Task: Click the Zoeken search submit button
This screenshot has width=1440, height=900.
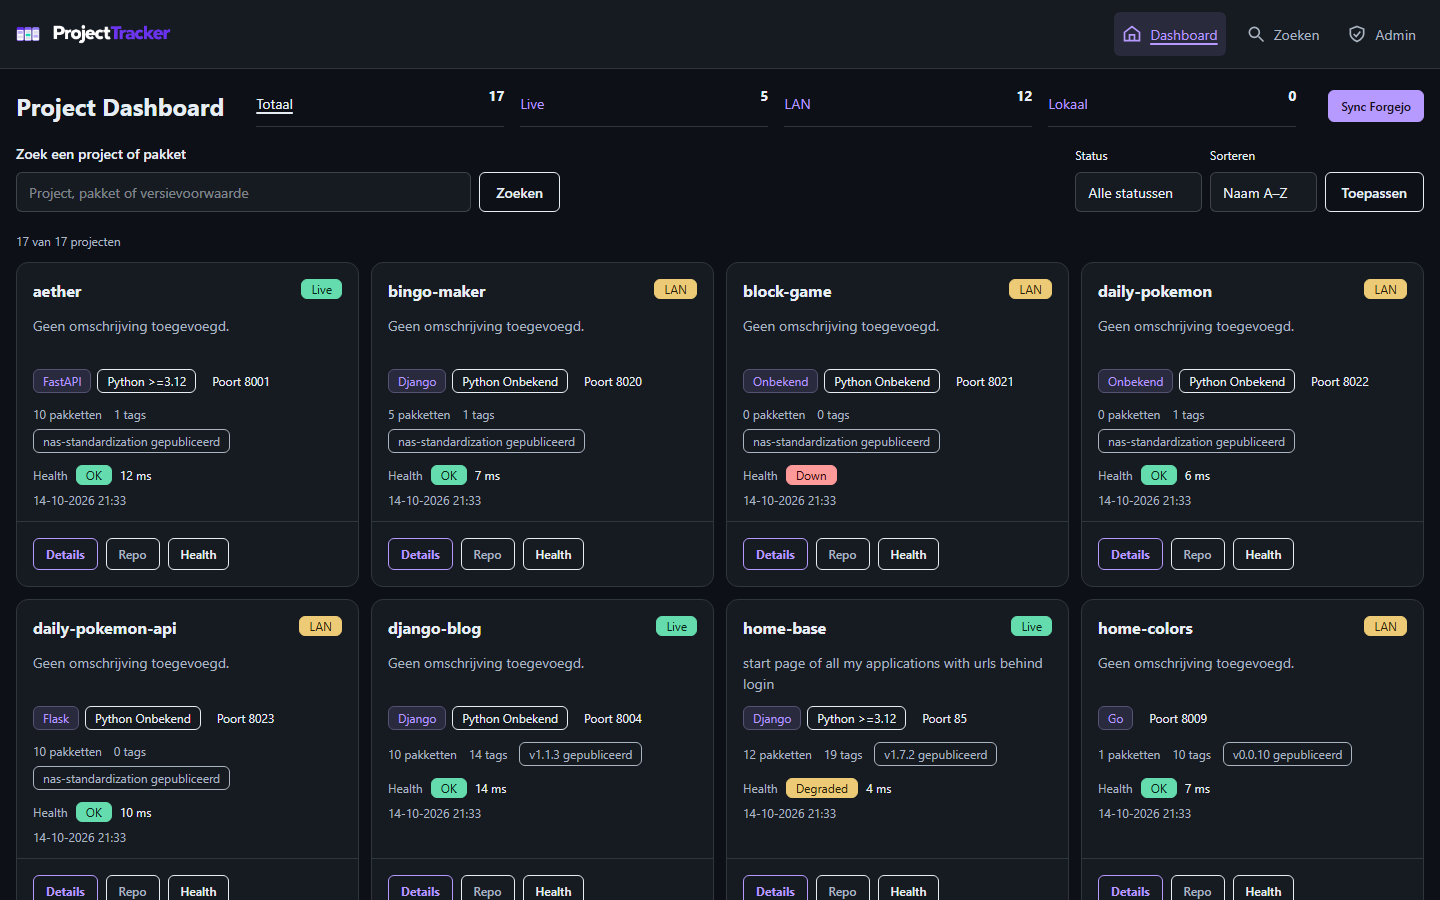Action: [519, 192]
